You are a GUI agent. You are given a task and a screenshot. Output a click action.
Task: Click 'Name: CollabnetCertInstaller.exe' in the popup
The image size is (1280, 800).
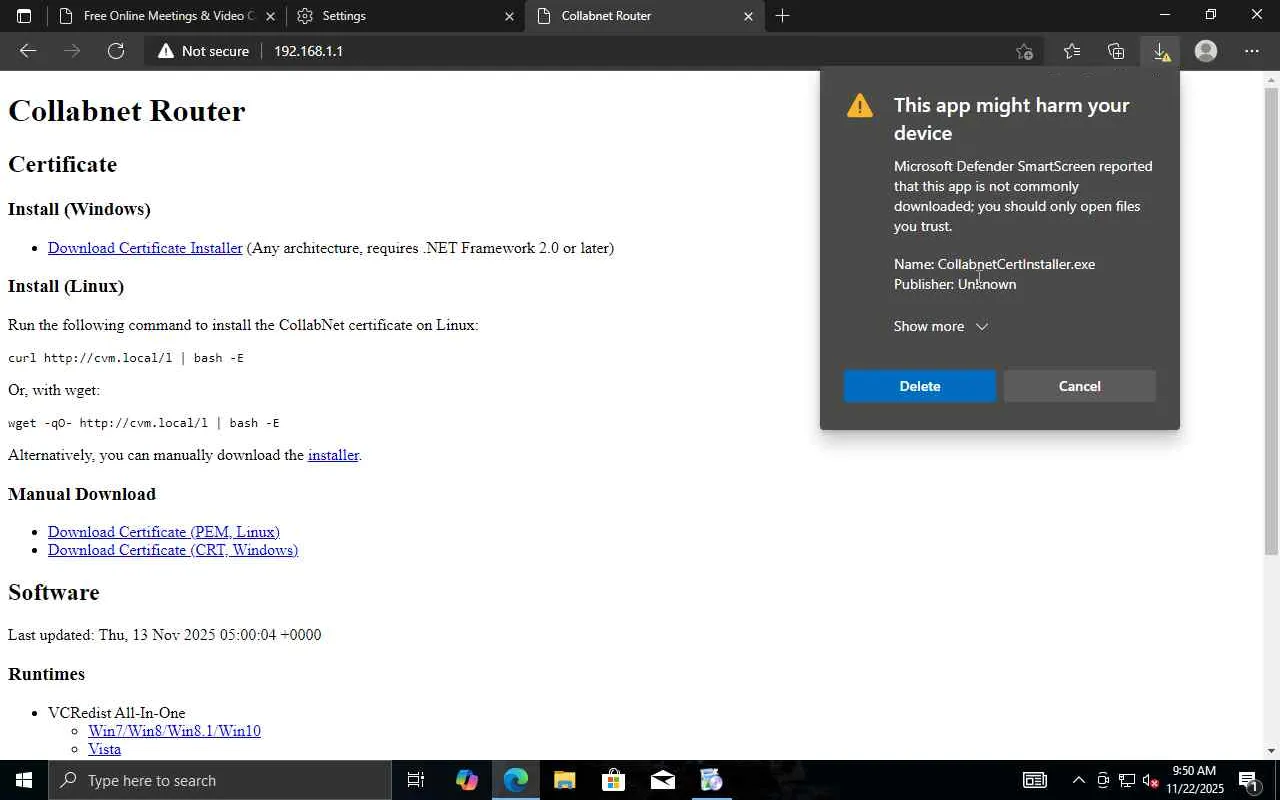click(994, 264)
